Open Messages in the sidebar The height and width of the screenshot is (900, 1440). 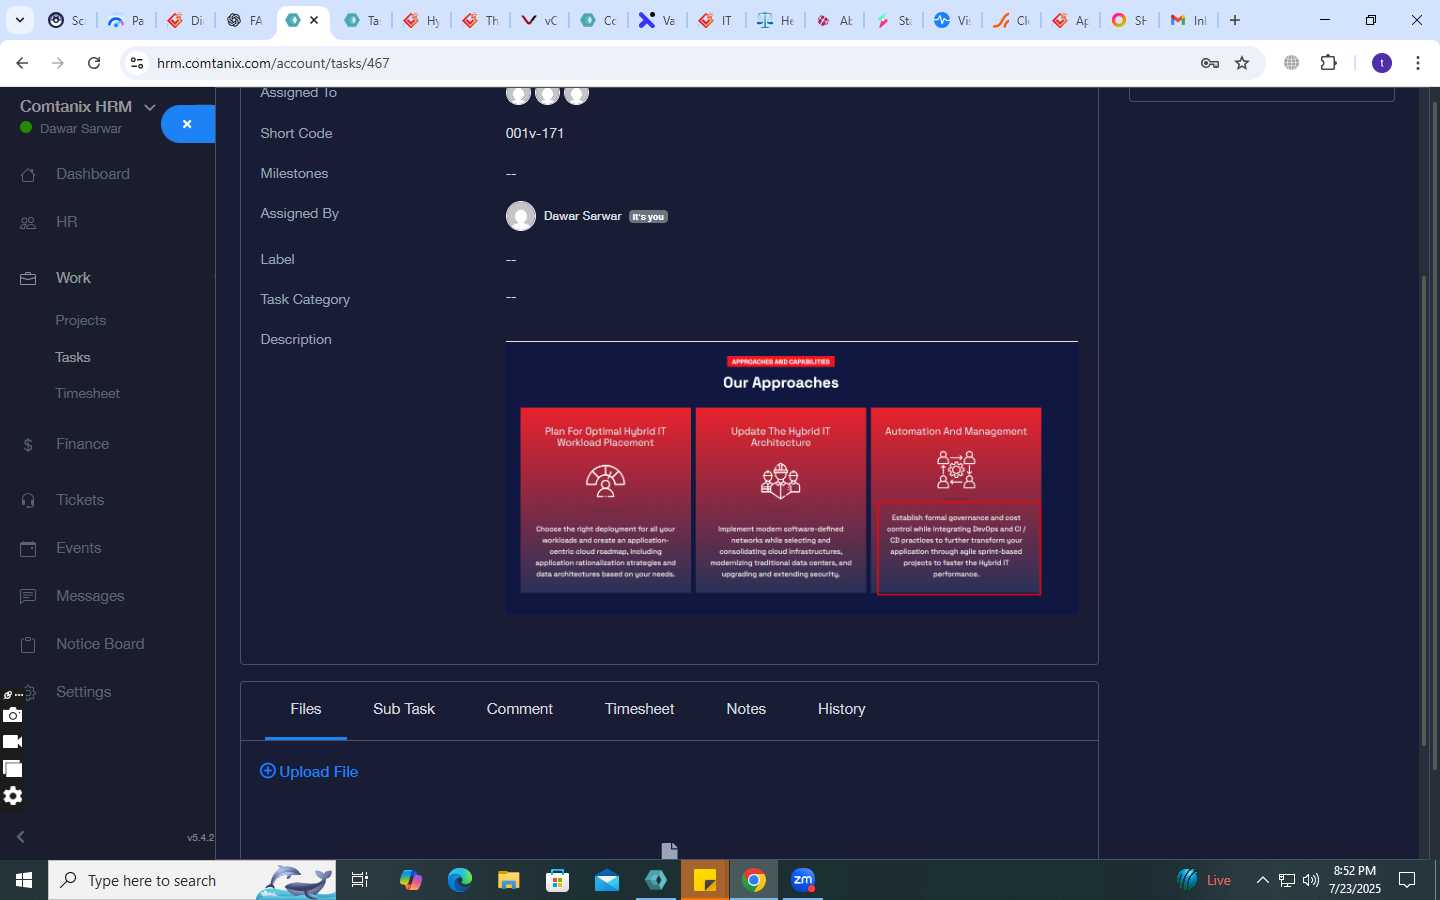coord(90,596)
